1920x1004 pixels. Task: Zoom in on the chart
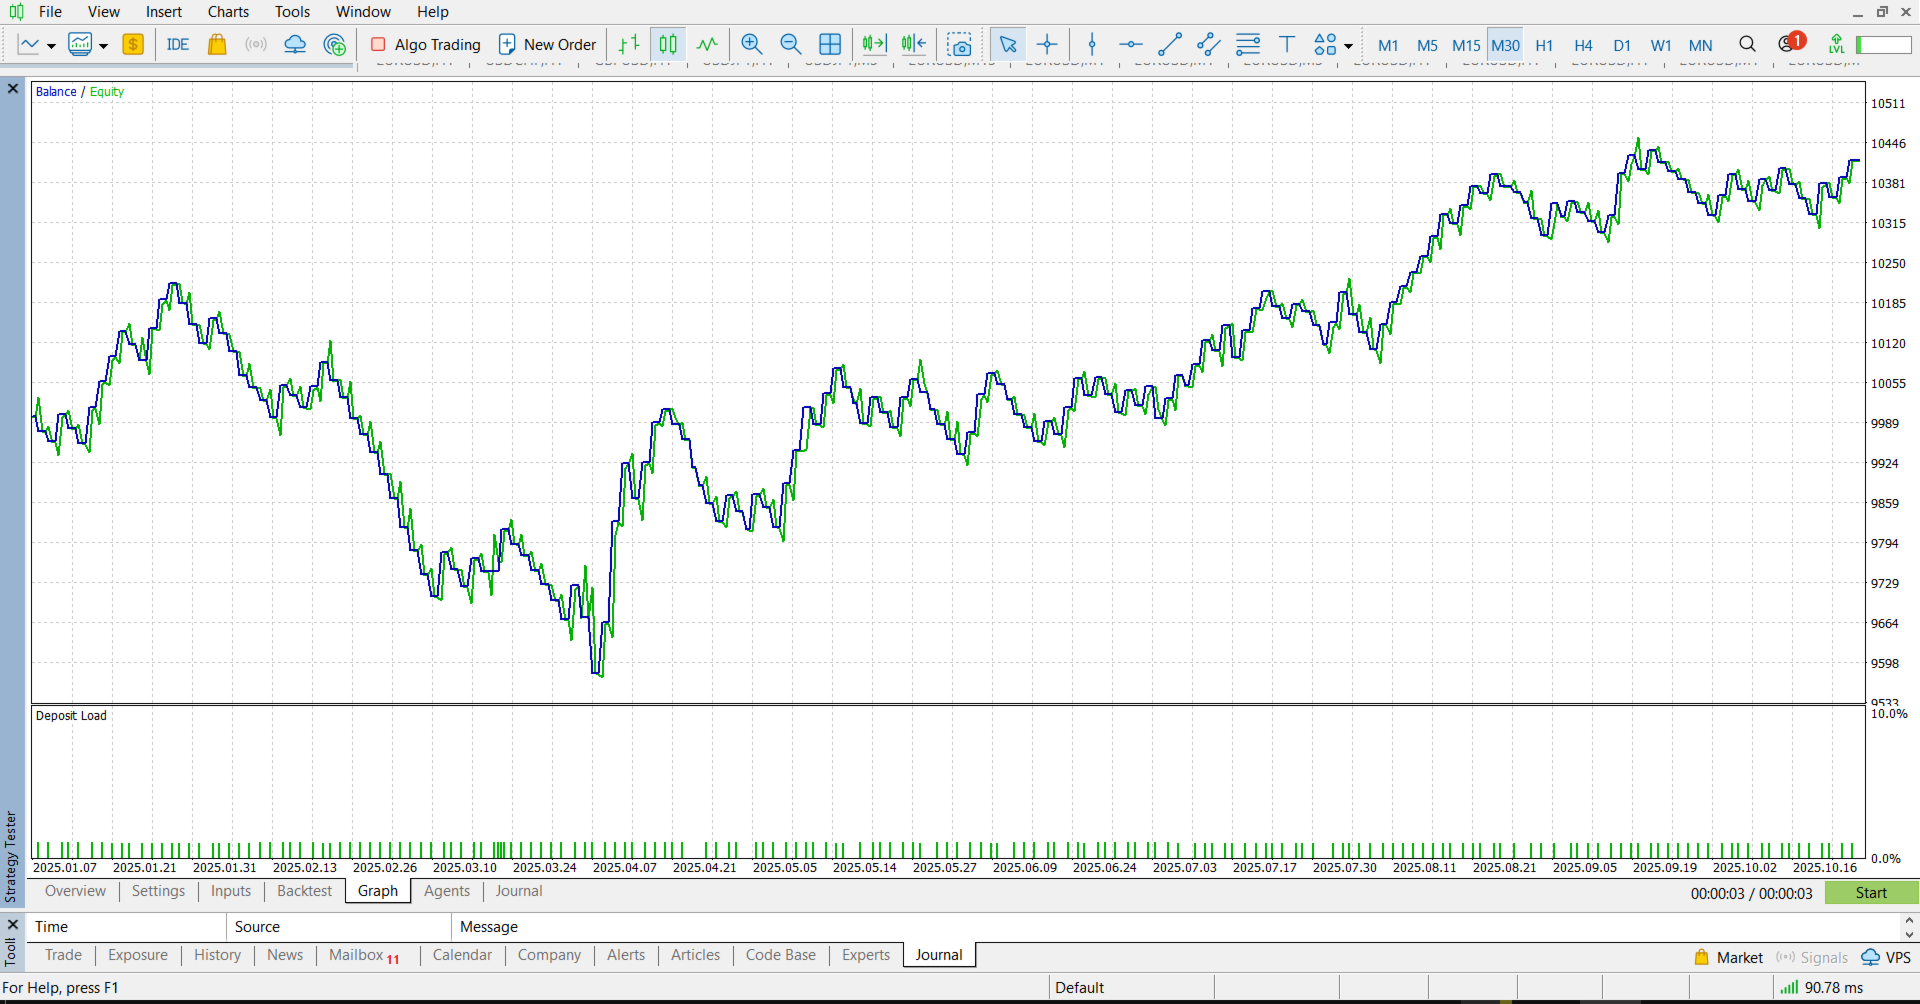(x=752, y=44)
